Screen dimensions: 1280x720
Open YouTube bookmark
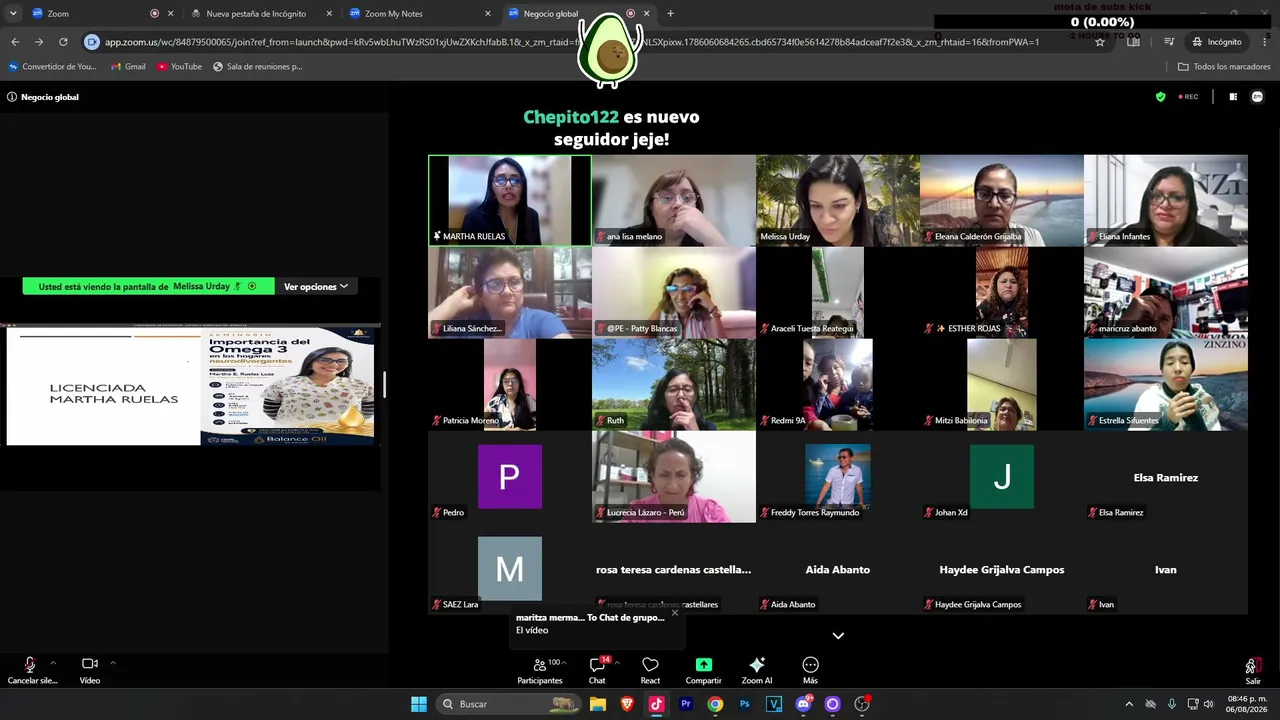click(179, 67)
